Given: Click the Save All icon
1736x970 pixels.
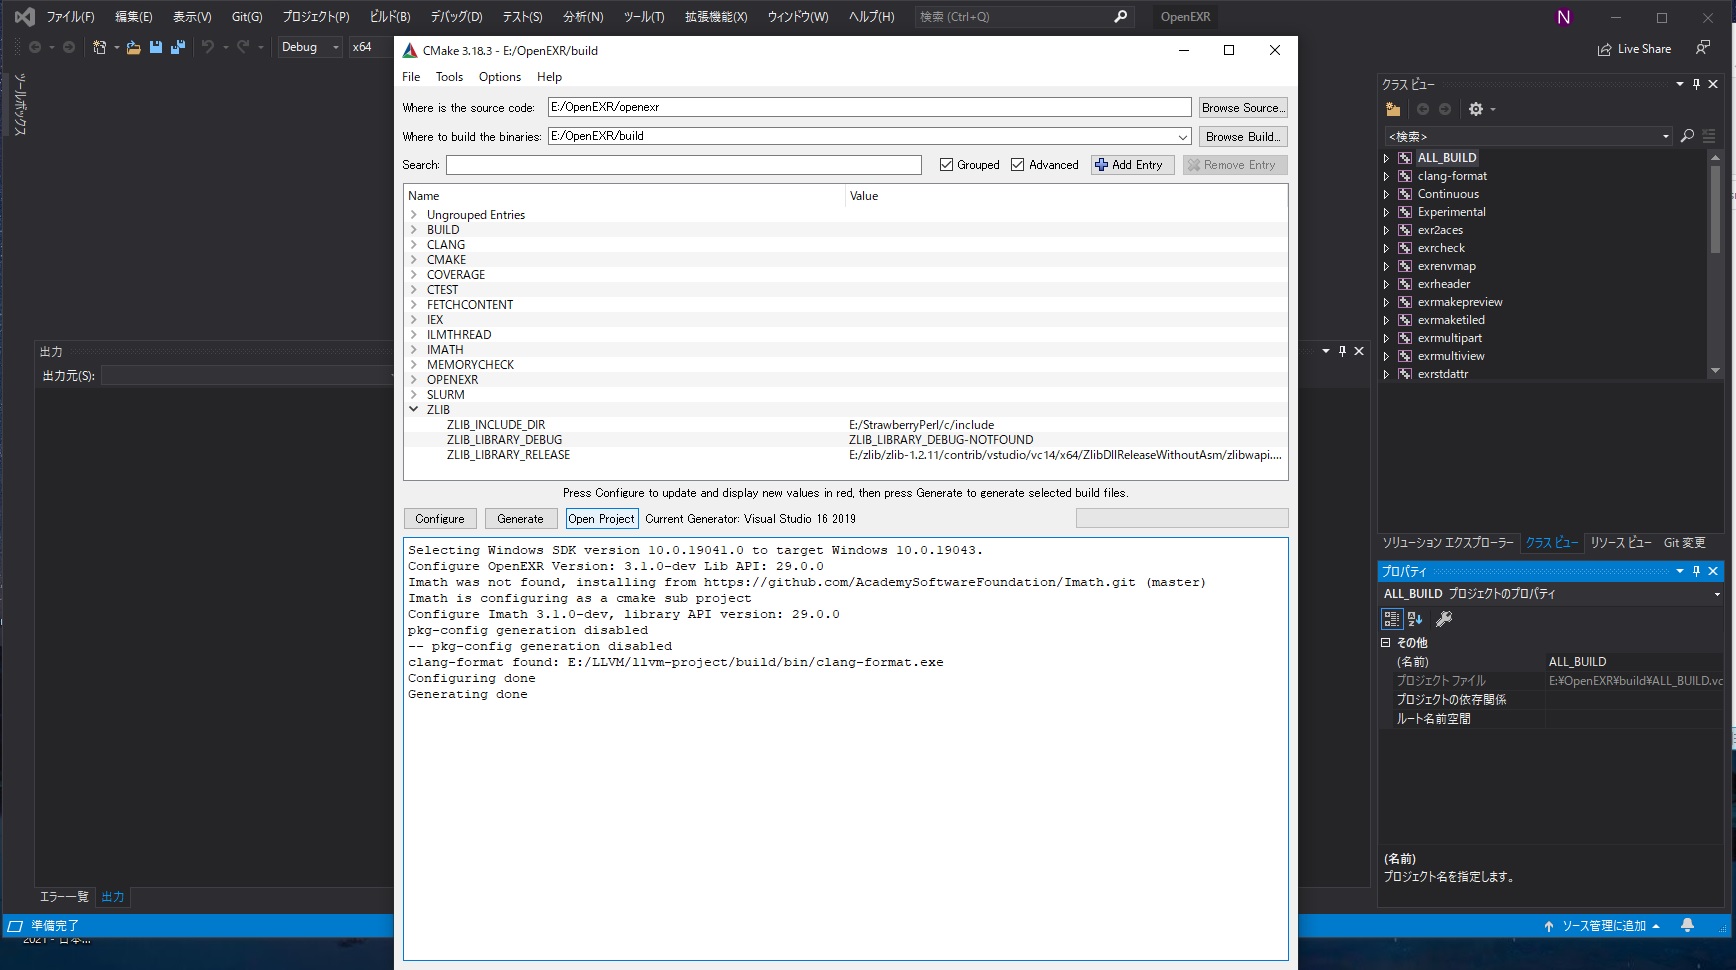Looking at the screenshot, I should [x=178, y=47].
